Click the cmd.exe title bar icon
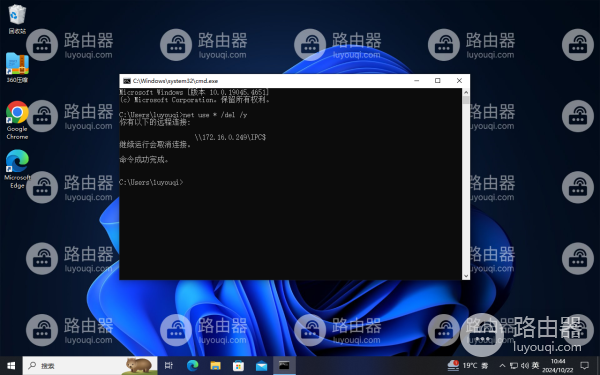 click(x=127, y=81)
